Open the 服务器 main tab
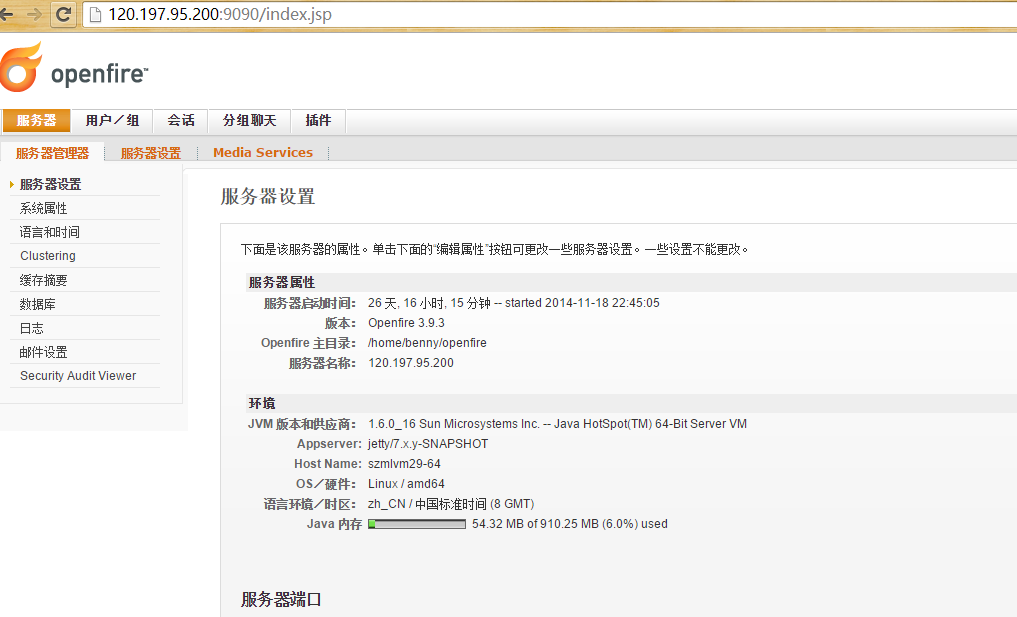This screenshot has height=617, width=1017. [36, 121]
